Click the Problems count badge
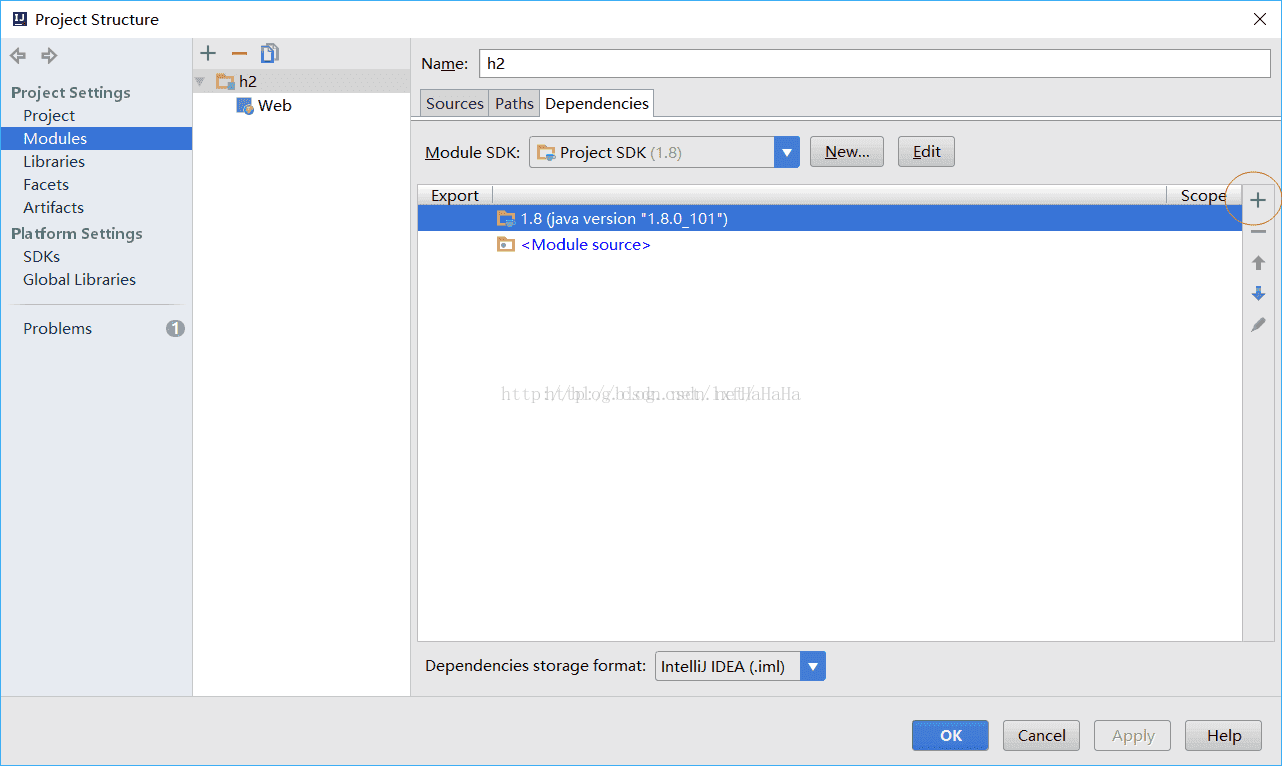 tap(175, 328)
